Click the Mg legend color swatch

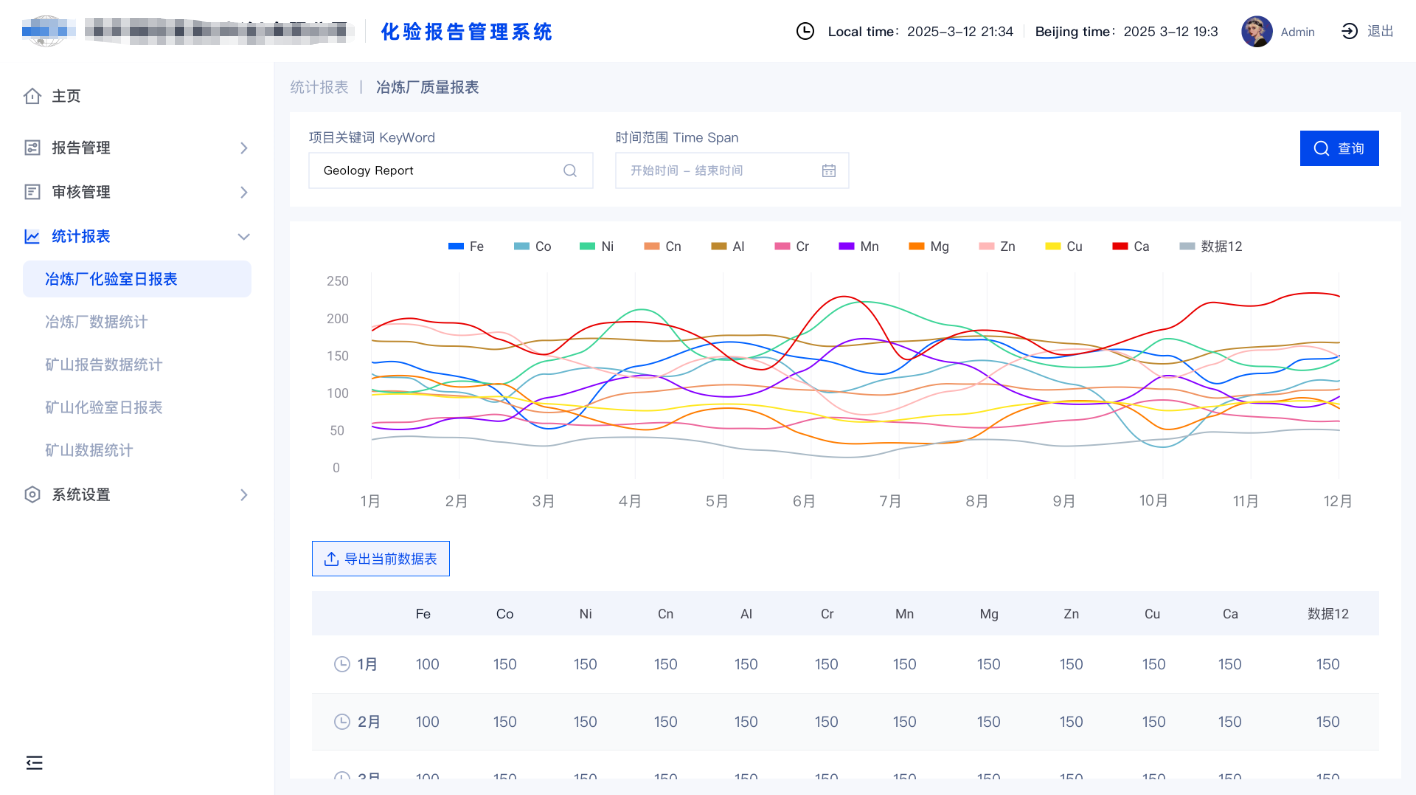click(916, 246)
